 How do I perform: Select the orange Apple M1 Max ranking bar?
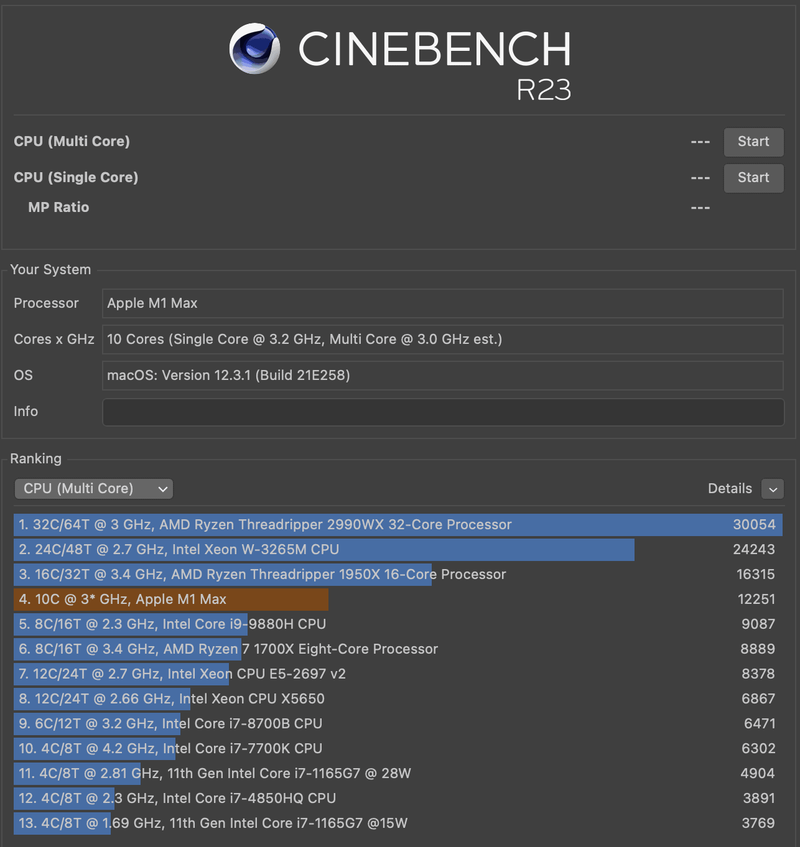pyautogui.click(x=171, y=600)
